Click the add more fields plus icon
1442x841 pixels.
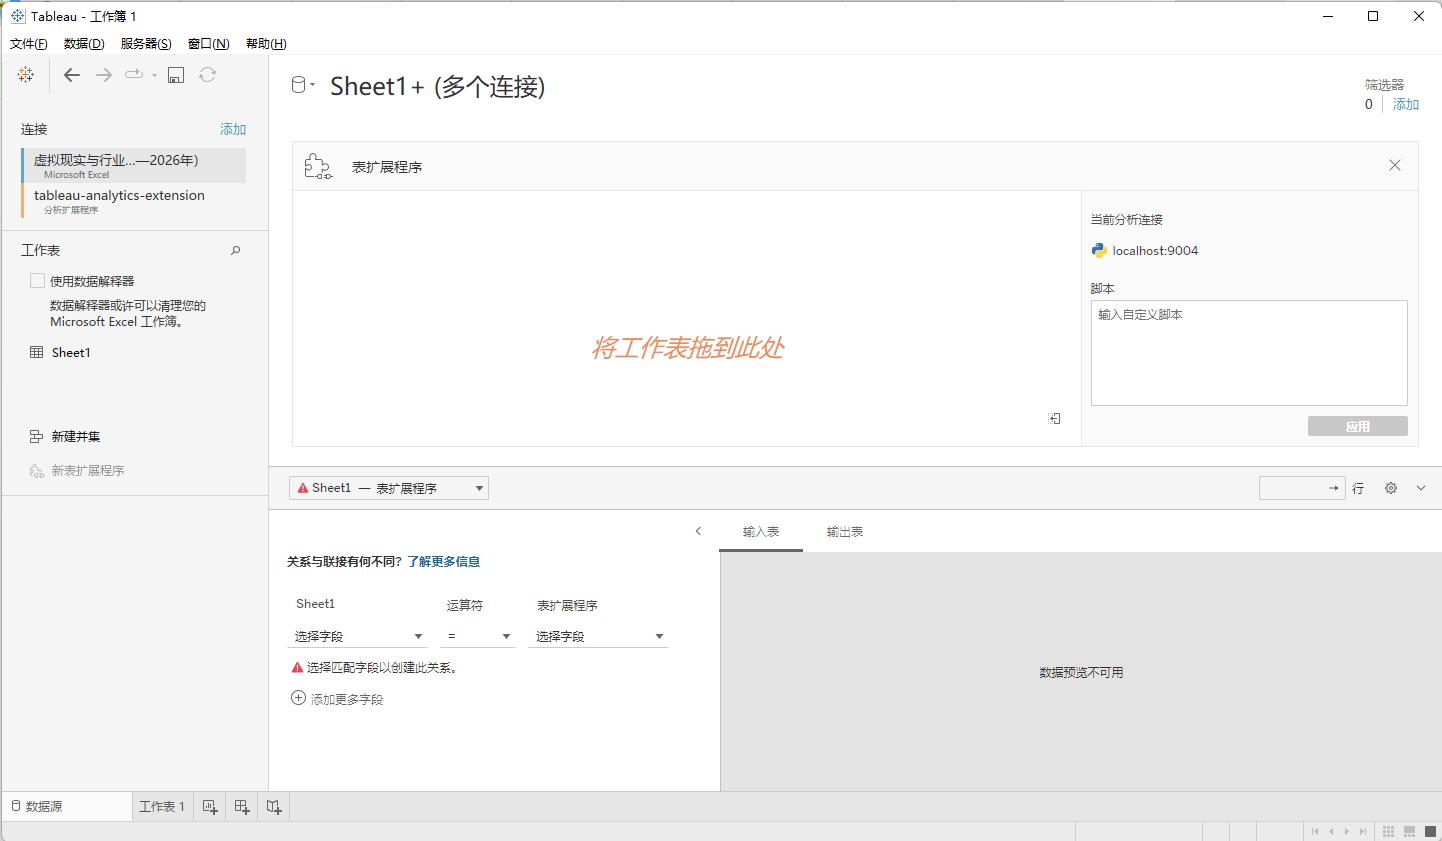click(298, 698)
